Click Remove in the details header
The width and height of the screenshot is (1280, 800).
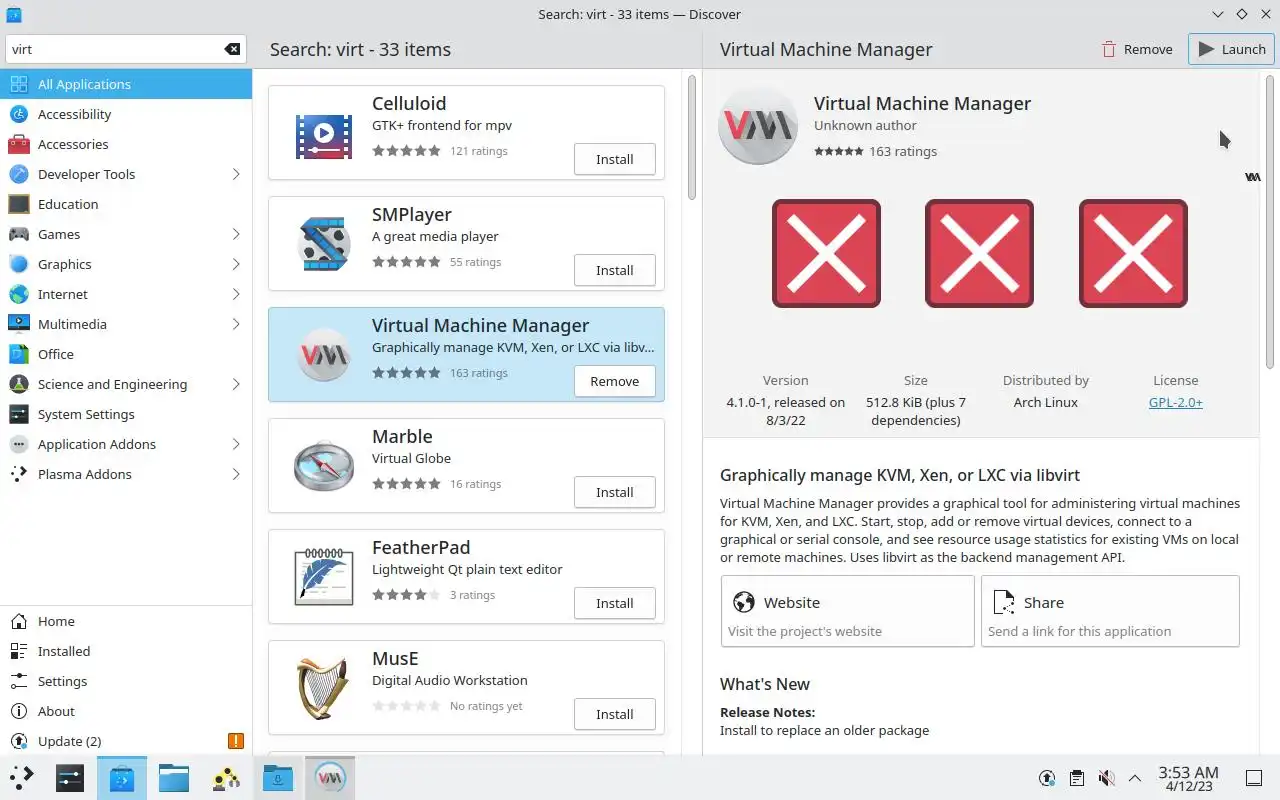[1136, 49]
